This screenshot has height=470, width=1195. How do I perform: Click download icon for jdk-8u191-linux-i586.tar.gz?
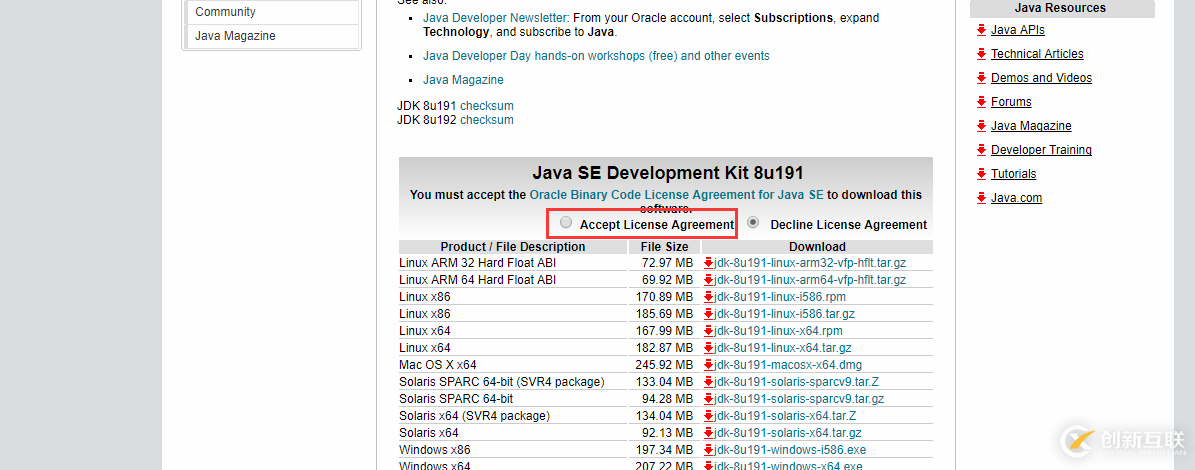coord(709,314)
